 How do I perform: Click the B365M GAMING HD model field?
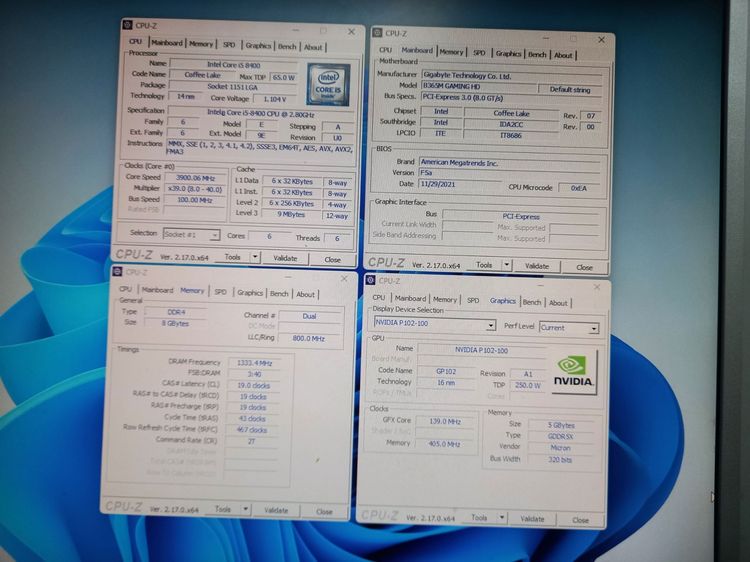(x=478, y=86)
